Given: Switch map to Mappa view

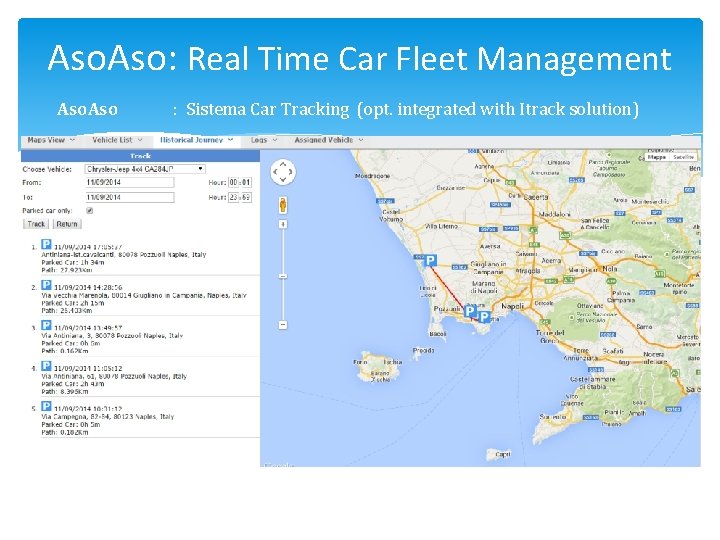Looking at the screenshot, I should tap(657, 157).
